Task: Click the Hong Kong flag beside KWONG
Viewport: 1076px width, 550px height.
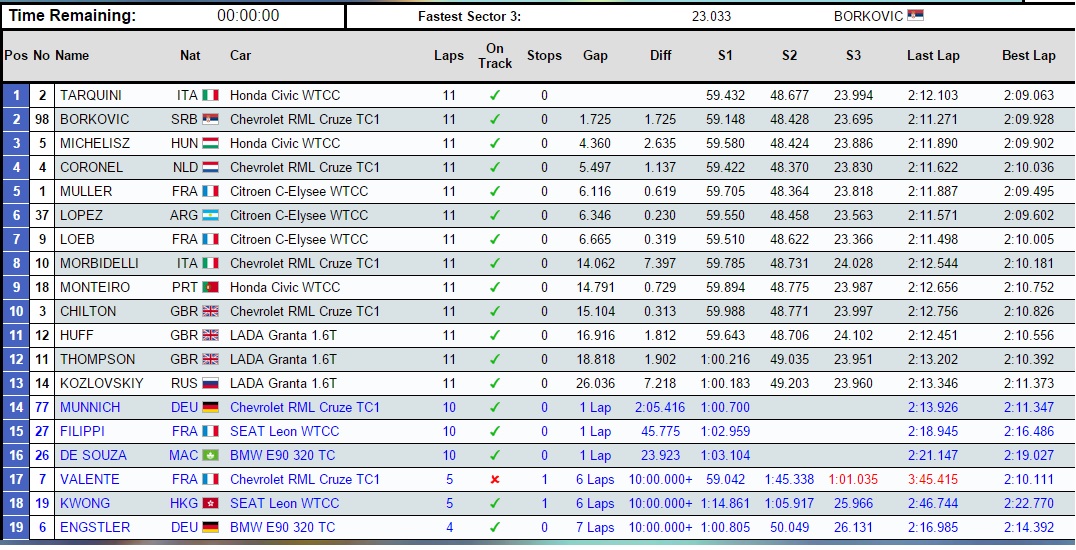Action: 210,504
